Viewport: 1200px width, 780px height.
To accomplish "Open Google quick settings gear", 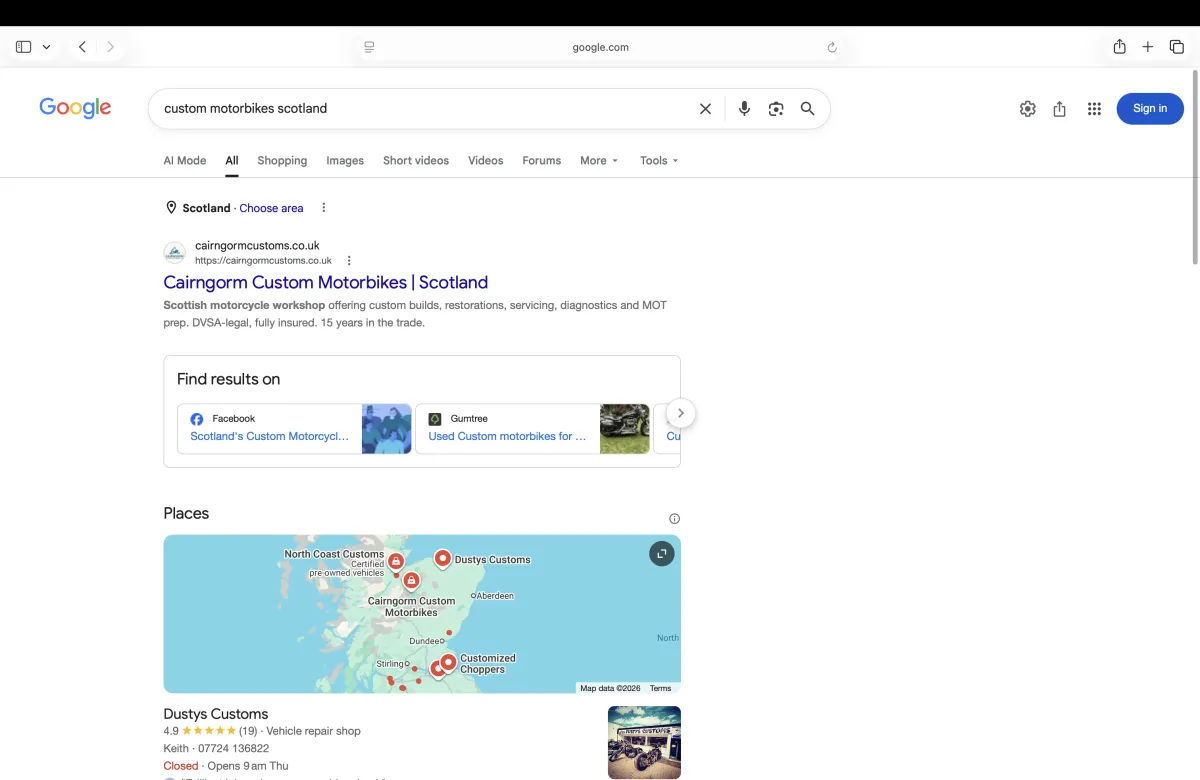I will pos(1028,109).
